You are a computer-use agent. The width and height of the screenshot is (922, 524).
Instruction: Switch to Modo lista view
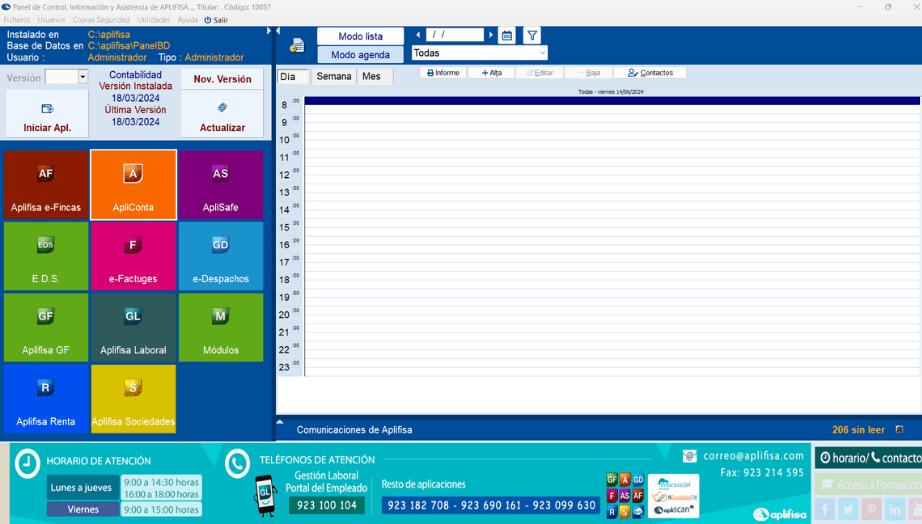coord(360,36)
